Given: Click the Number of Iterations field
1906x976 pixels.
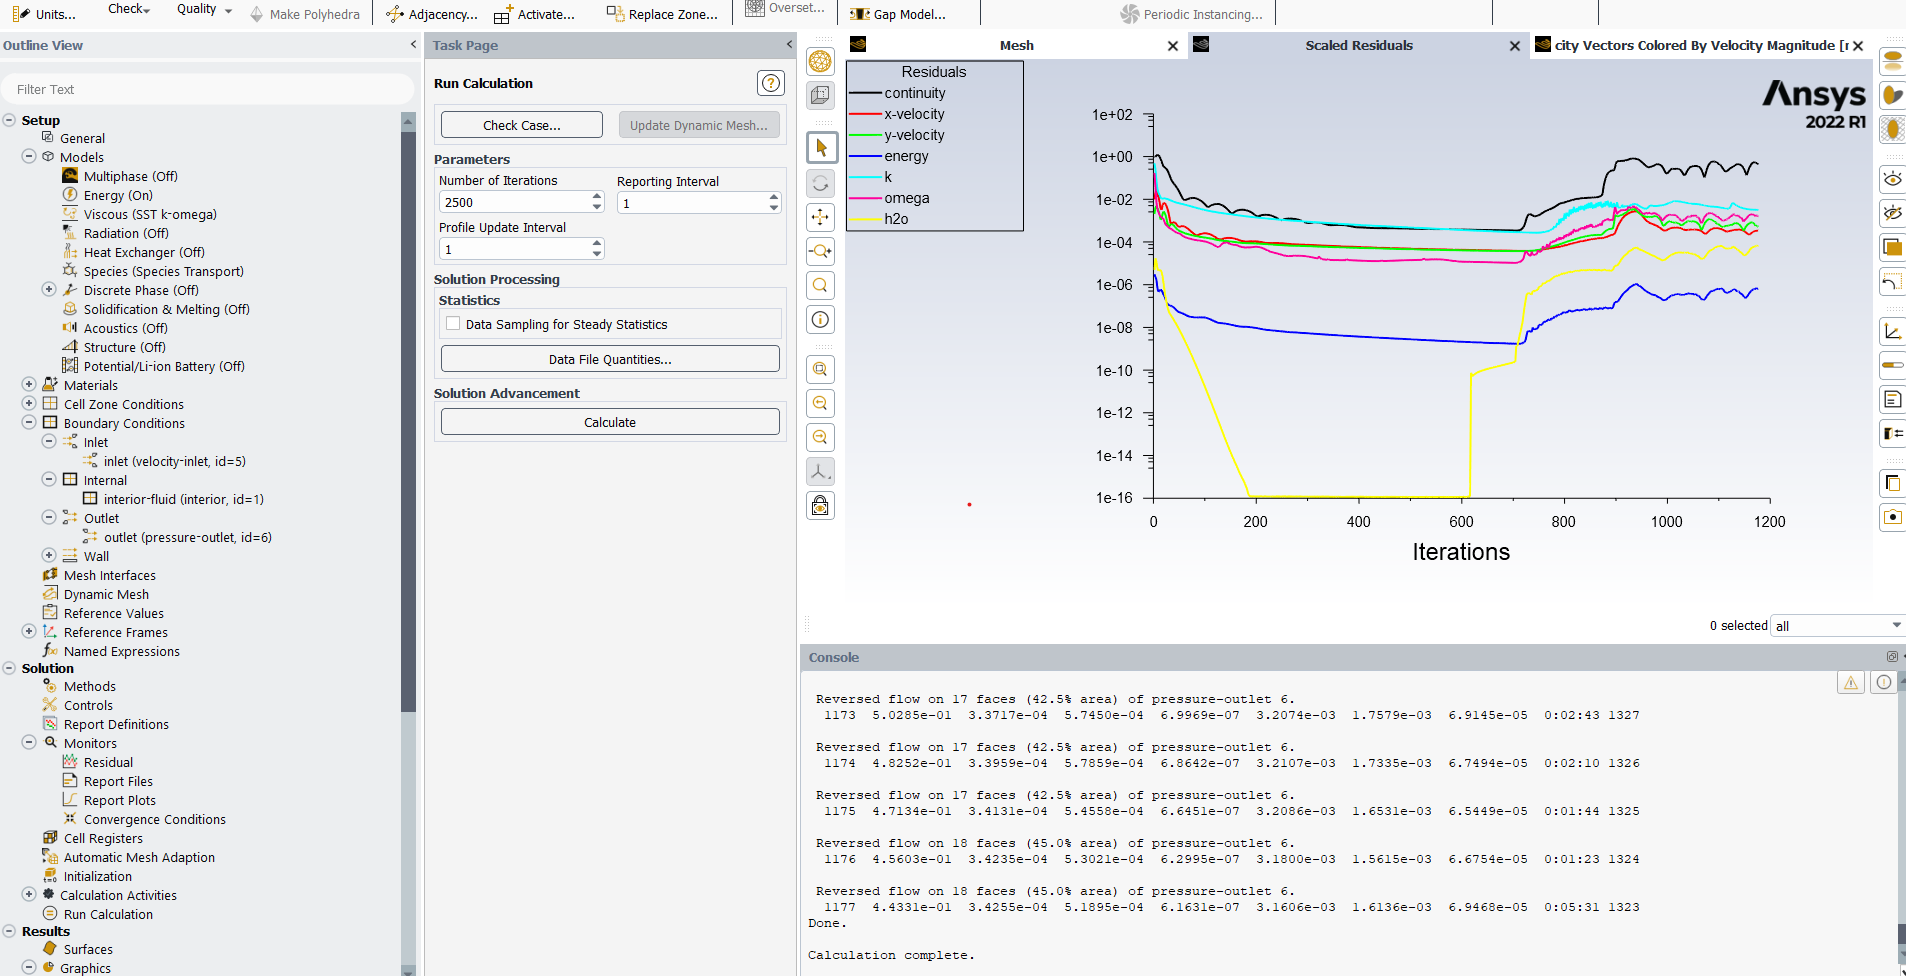Looking at the screenshot, I should 513,203.
